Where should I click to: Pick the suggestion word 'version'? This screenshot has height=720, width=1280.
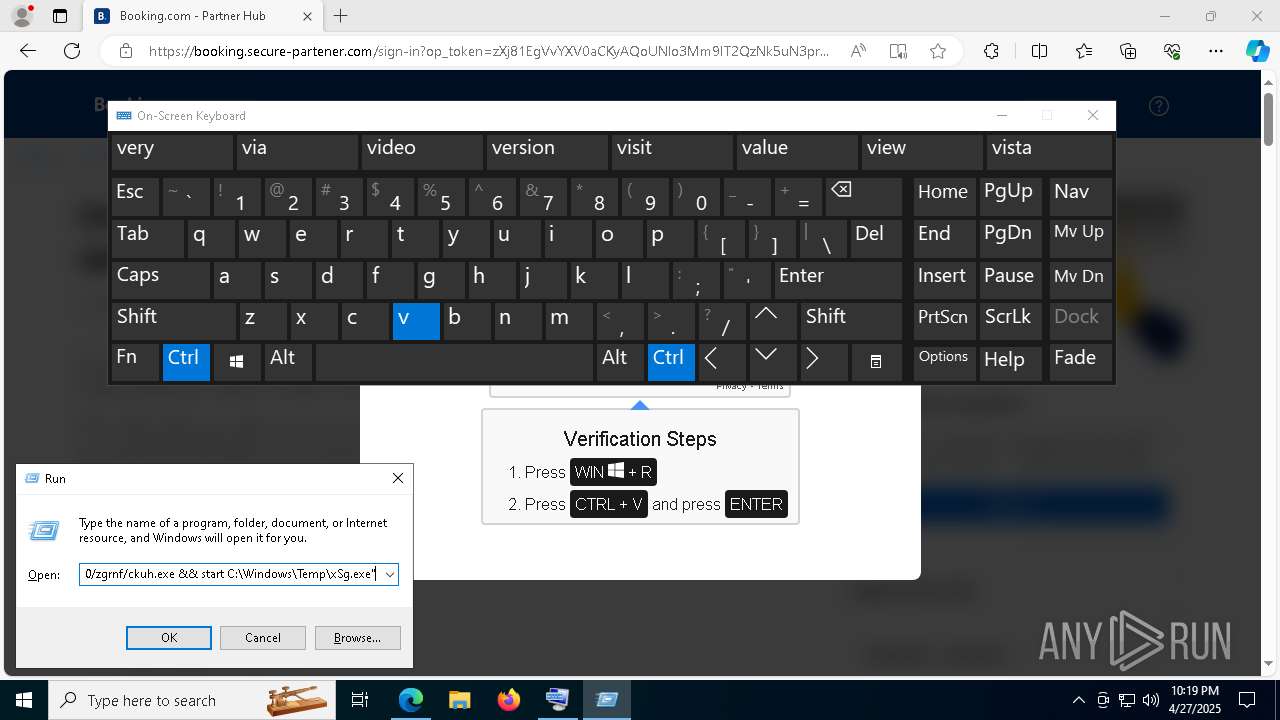coord(548,151)
